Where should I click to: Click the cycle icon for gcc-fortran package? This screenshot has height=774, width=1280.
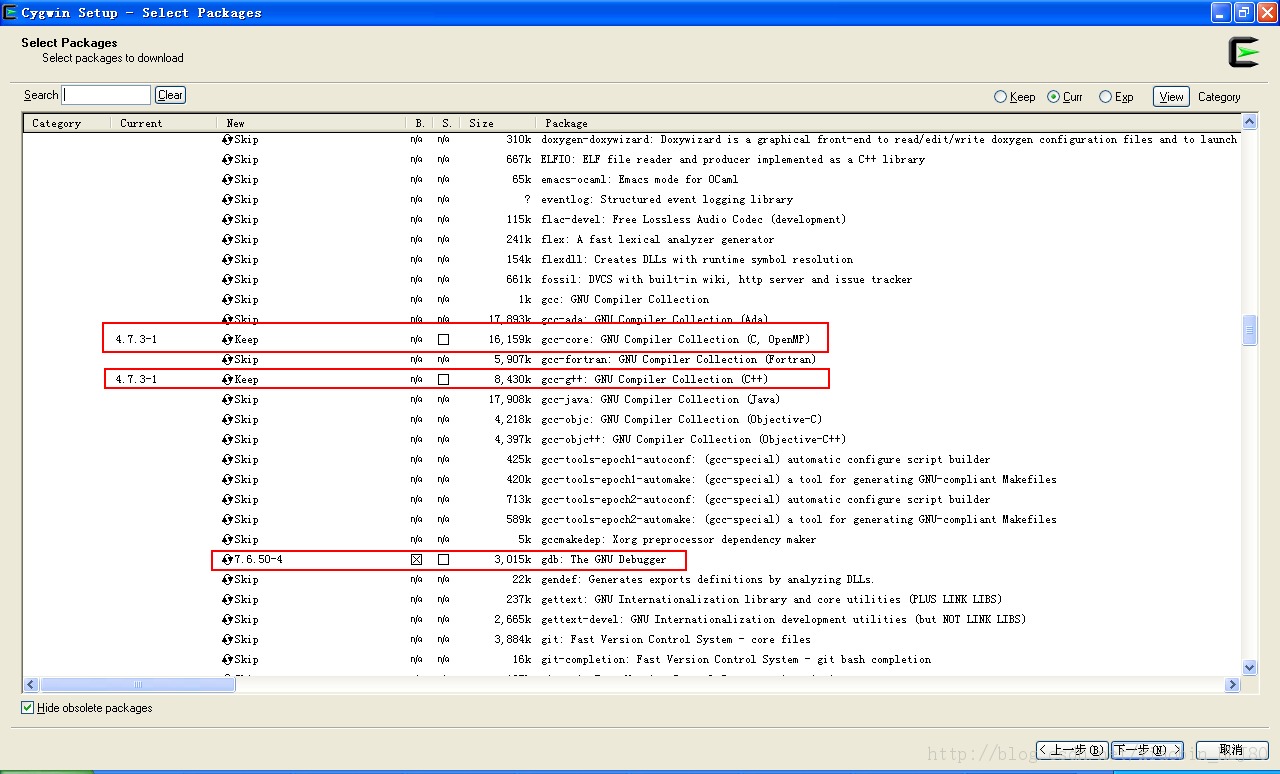click(x=228, y=359)
